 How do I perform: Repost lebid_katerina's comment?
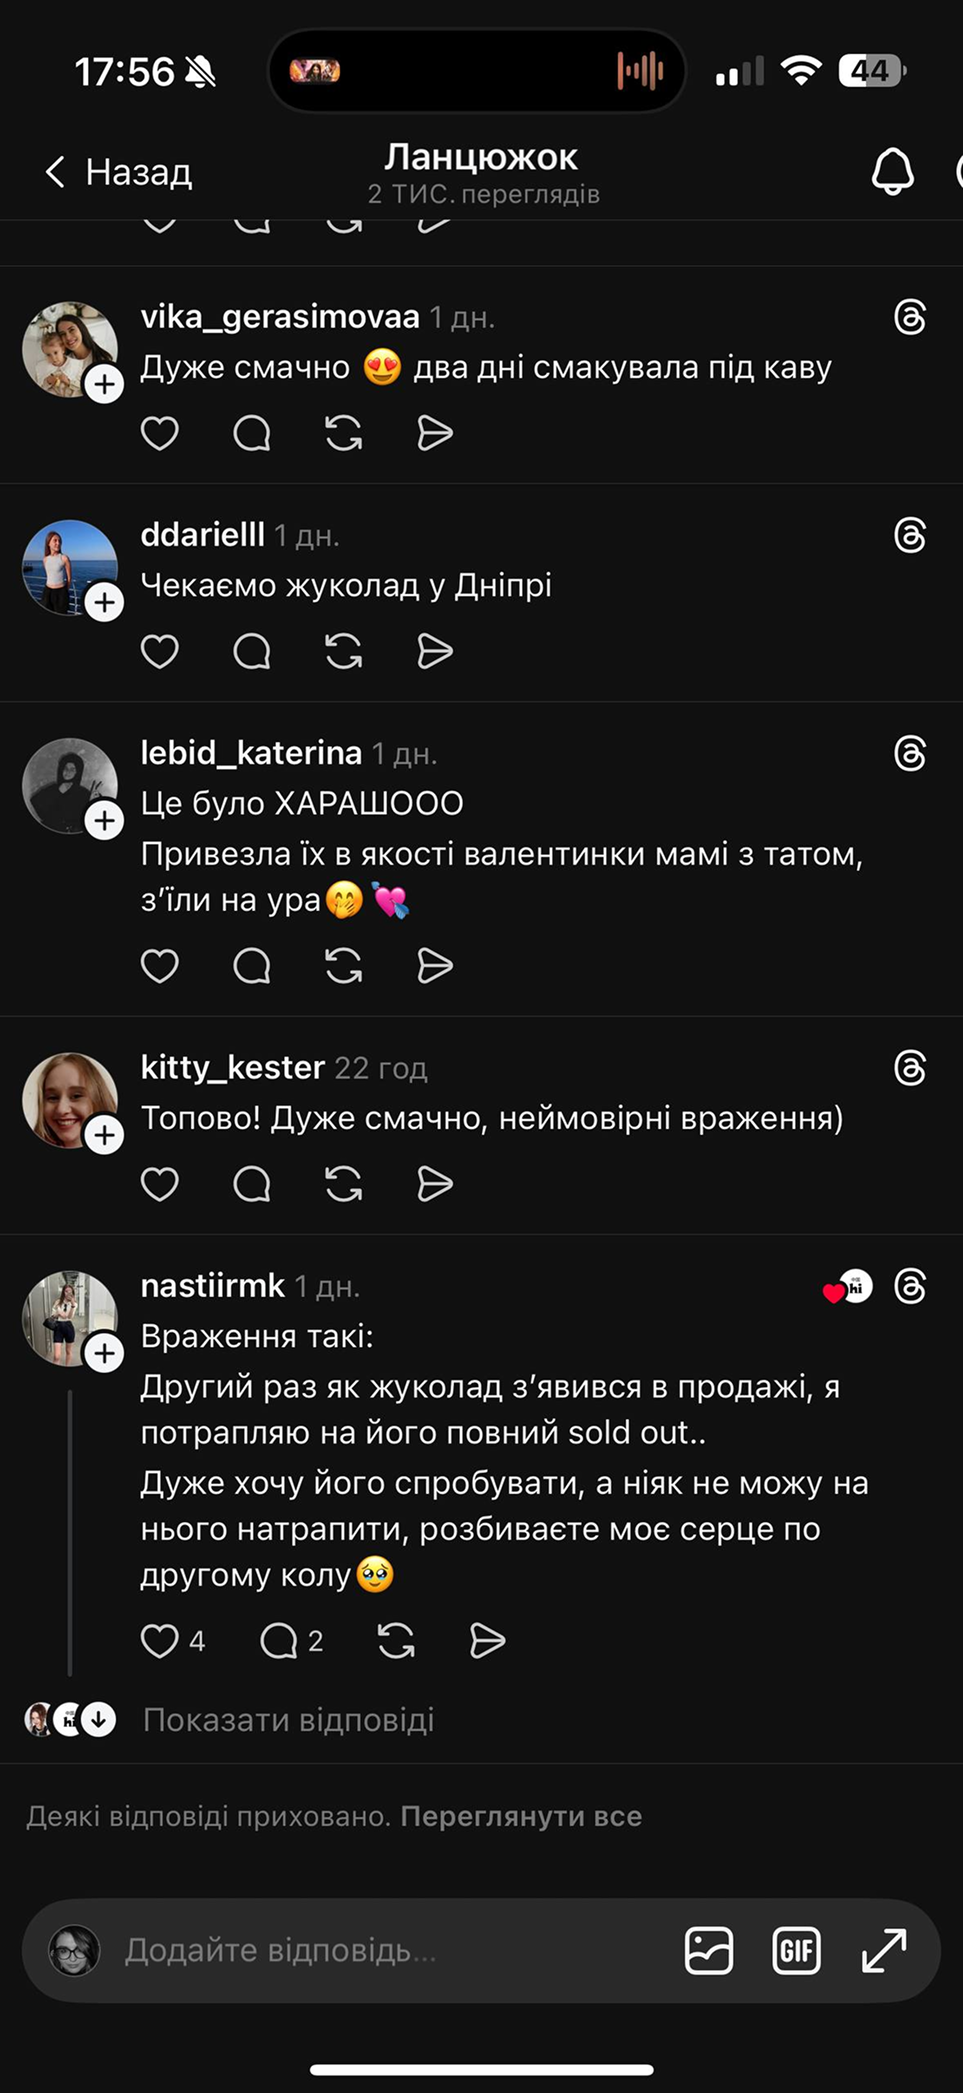coord(344,966)
